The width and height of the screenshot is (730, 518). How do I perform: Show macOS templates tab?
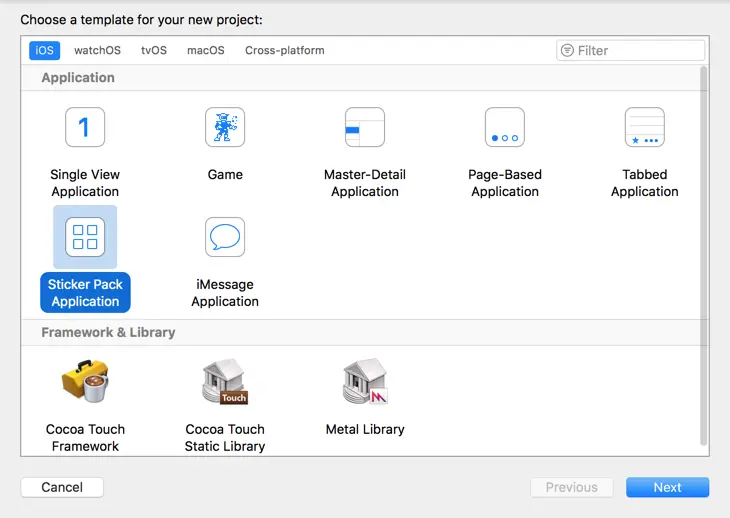click(x=206, y=50)
